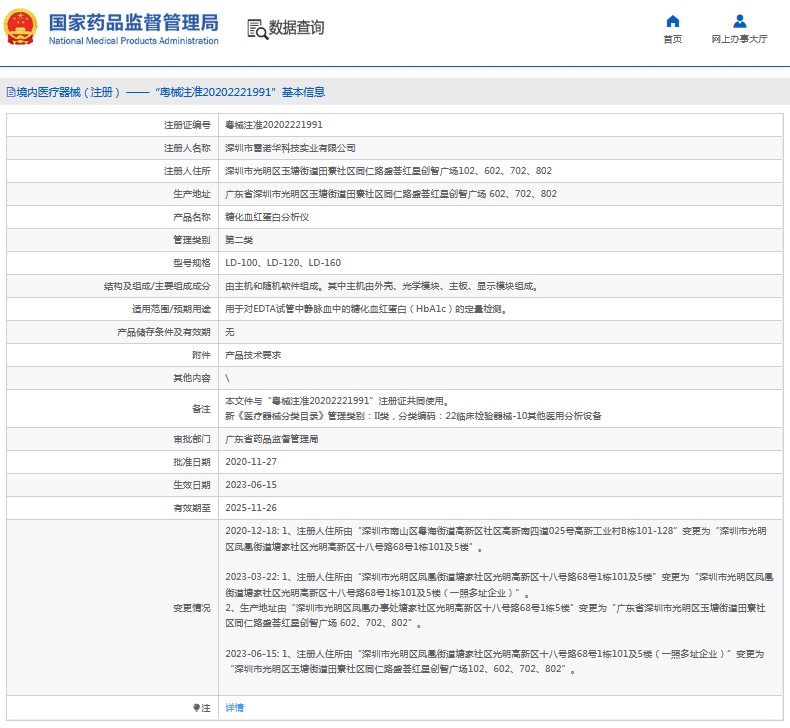This screenshot has height=728, width=790.
Task: Click the 注册人住所 address value
Action: [388, 171]
